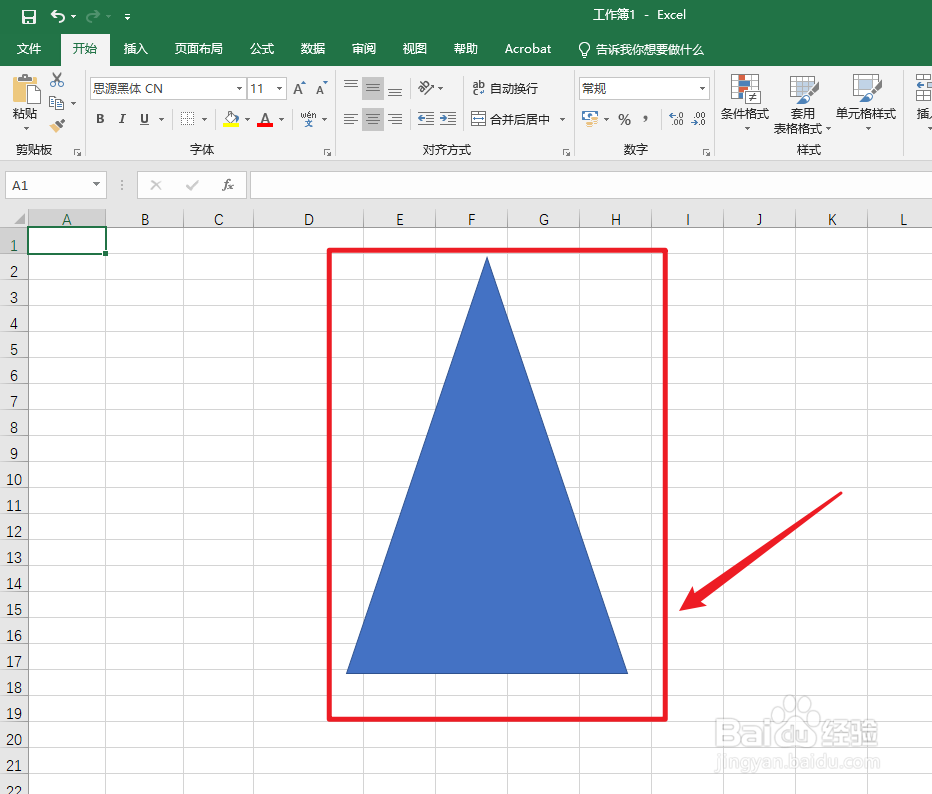Viewport: 932px width, 794px height.
Task: Click the percent style icon
Action: [x=624, y=119]
